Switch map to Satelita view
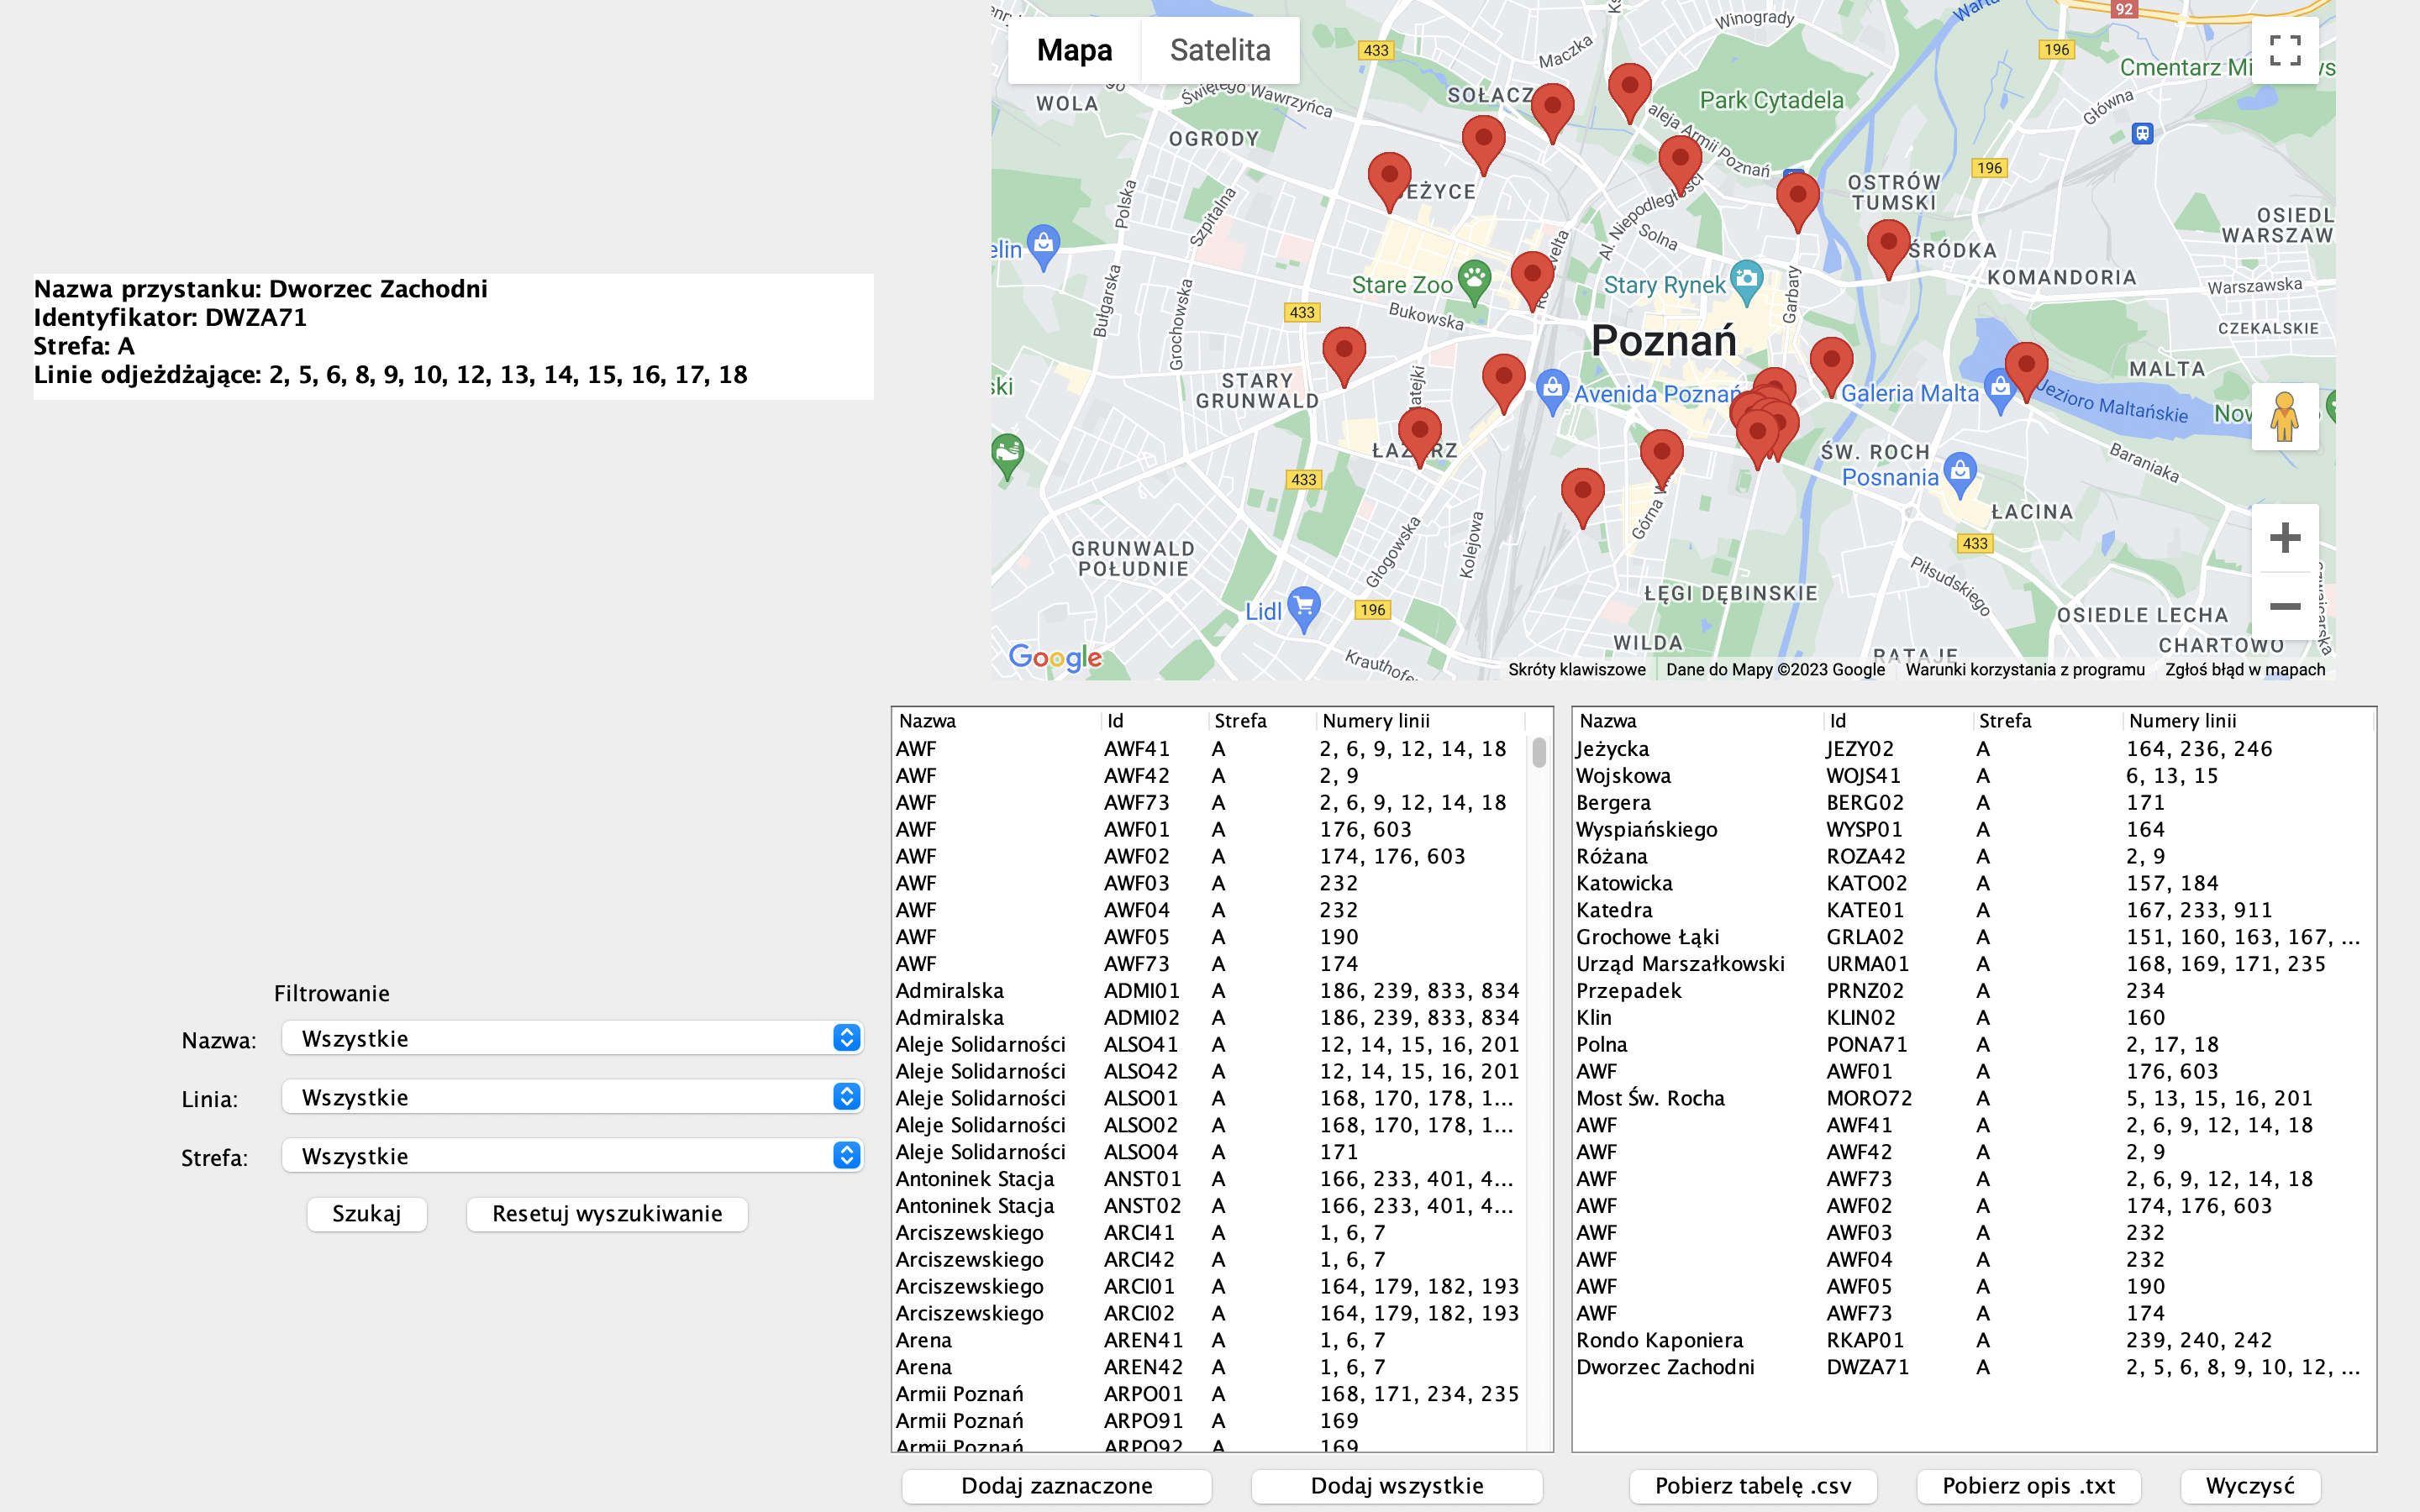The height and width of the screenshot is (1512, 2420). [x=1220, y=50]
